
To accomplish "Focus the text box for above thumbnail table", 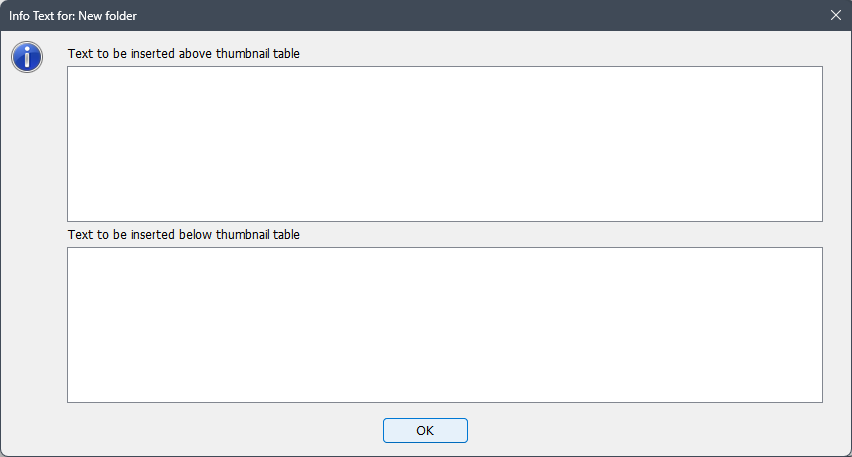I will pyautogui.click(x=444, y=144).
